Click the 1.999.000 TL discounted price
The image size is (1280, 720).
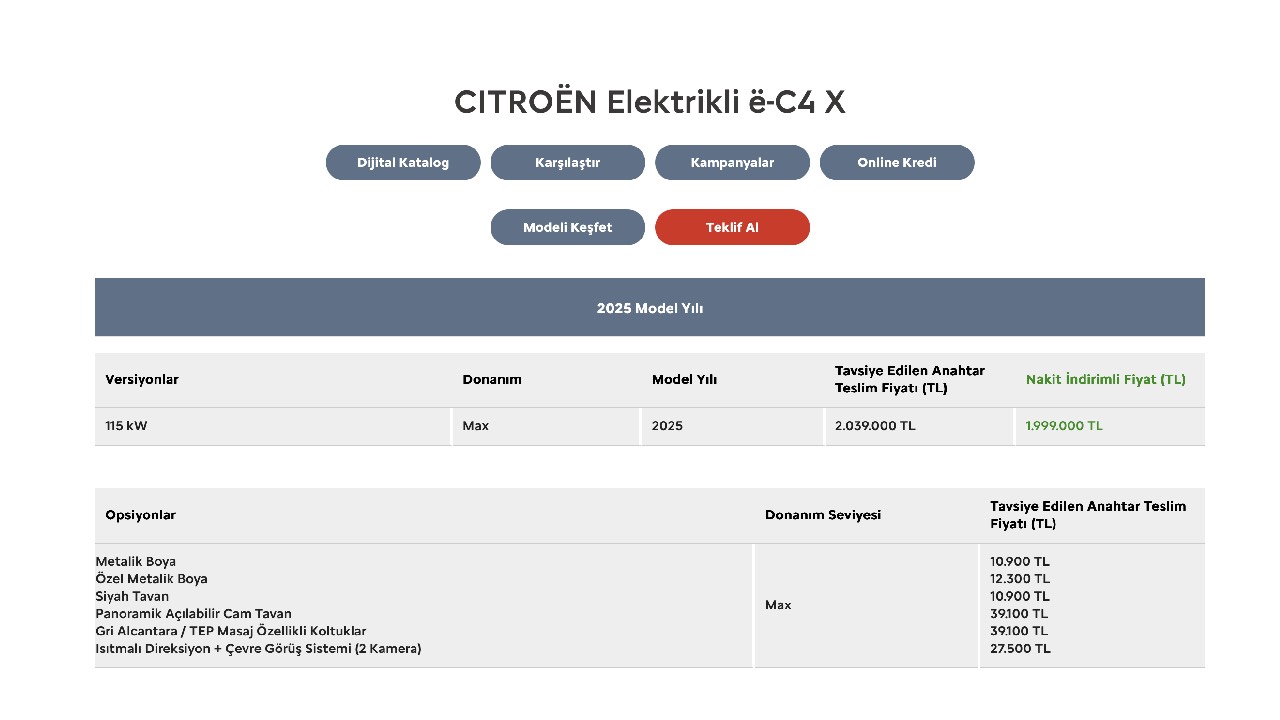tap(1064, 426)
